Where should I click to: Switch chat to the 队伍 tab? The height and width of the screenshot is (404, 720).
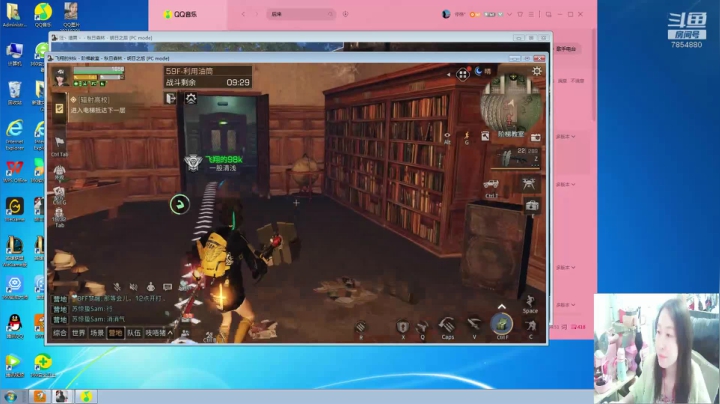[x=134, y=333]
